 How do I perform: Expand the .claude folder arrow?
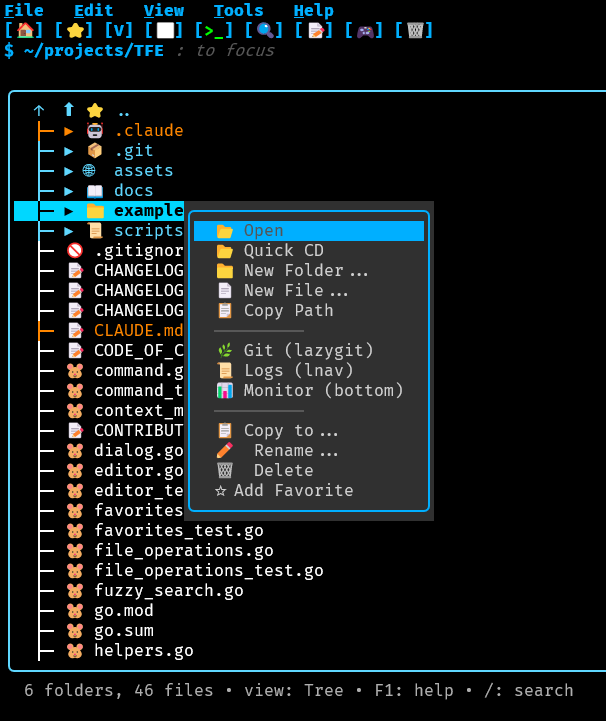(69, 131)
